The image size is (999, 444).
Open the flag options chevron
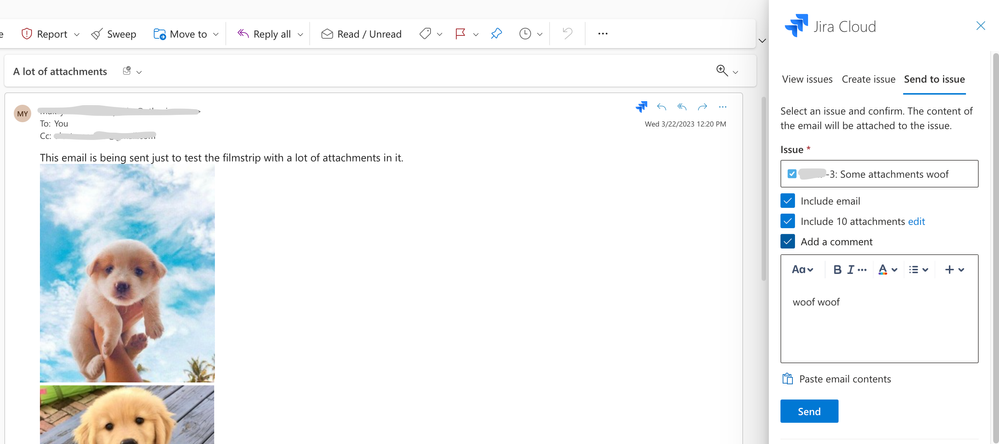pyautogui.click(x=475, y=34)
